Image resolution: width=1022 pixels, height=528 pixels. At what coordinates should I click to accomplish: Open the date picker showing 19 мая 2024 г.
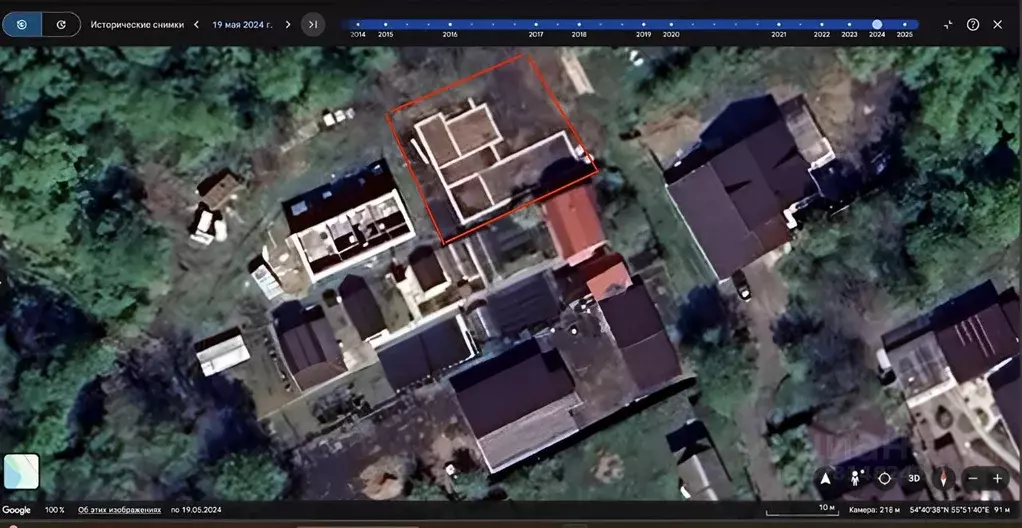[242, 24]
